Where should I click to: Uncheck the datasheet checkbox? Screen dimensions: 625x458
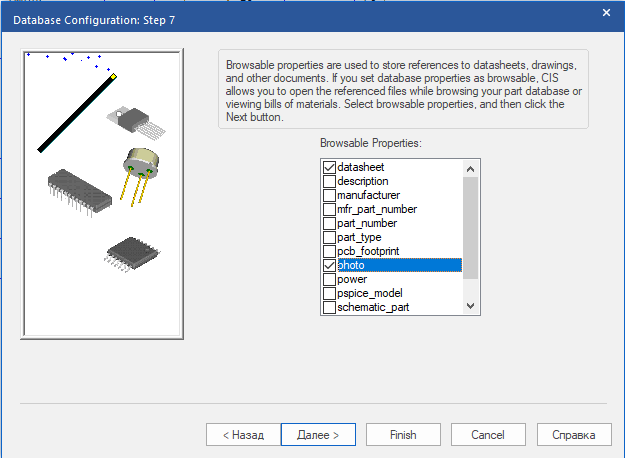(x=329, y=167)
